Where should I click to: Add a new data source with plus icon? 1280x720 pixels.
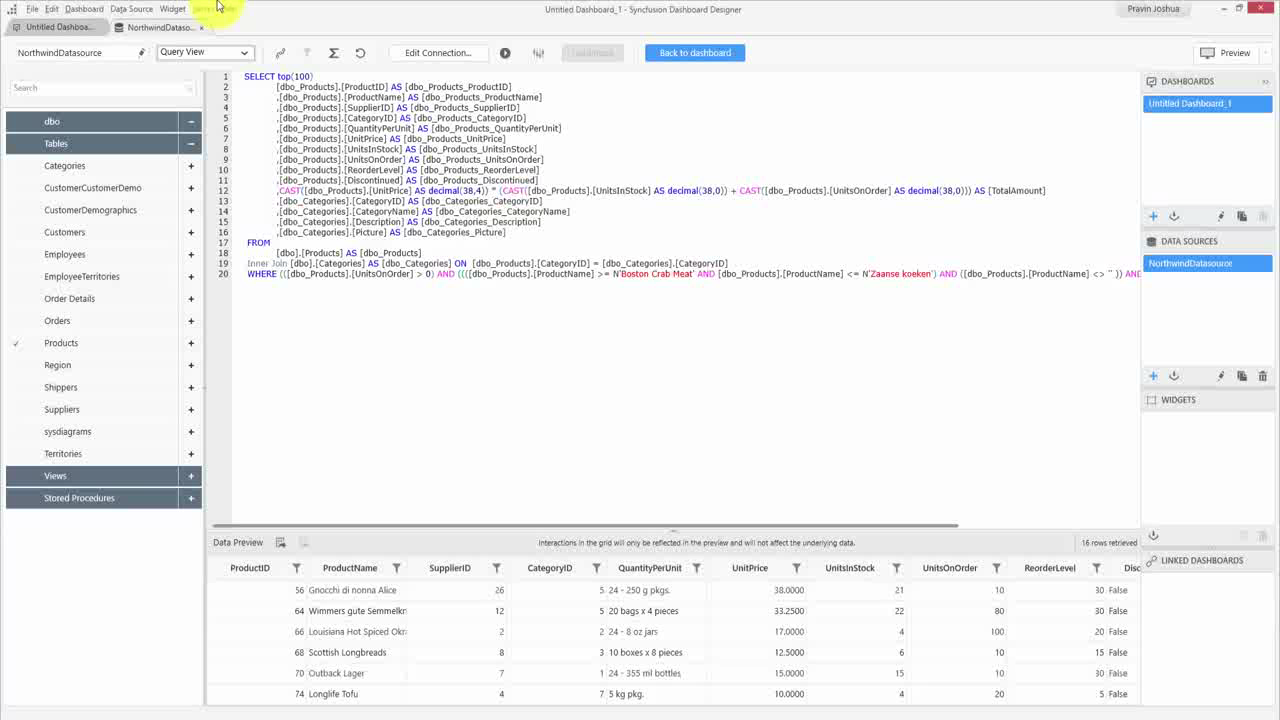click(1153, 376)
